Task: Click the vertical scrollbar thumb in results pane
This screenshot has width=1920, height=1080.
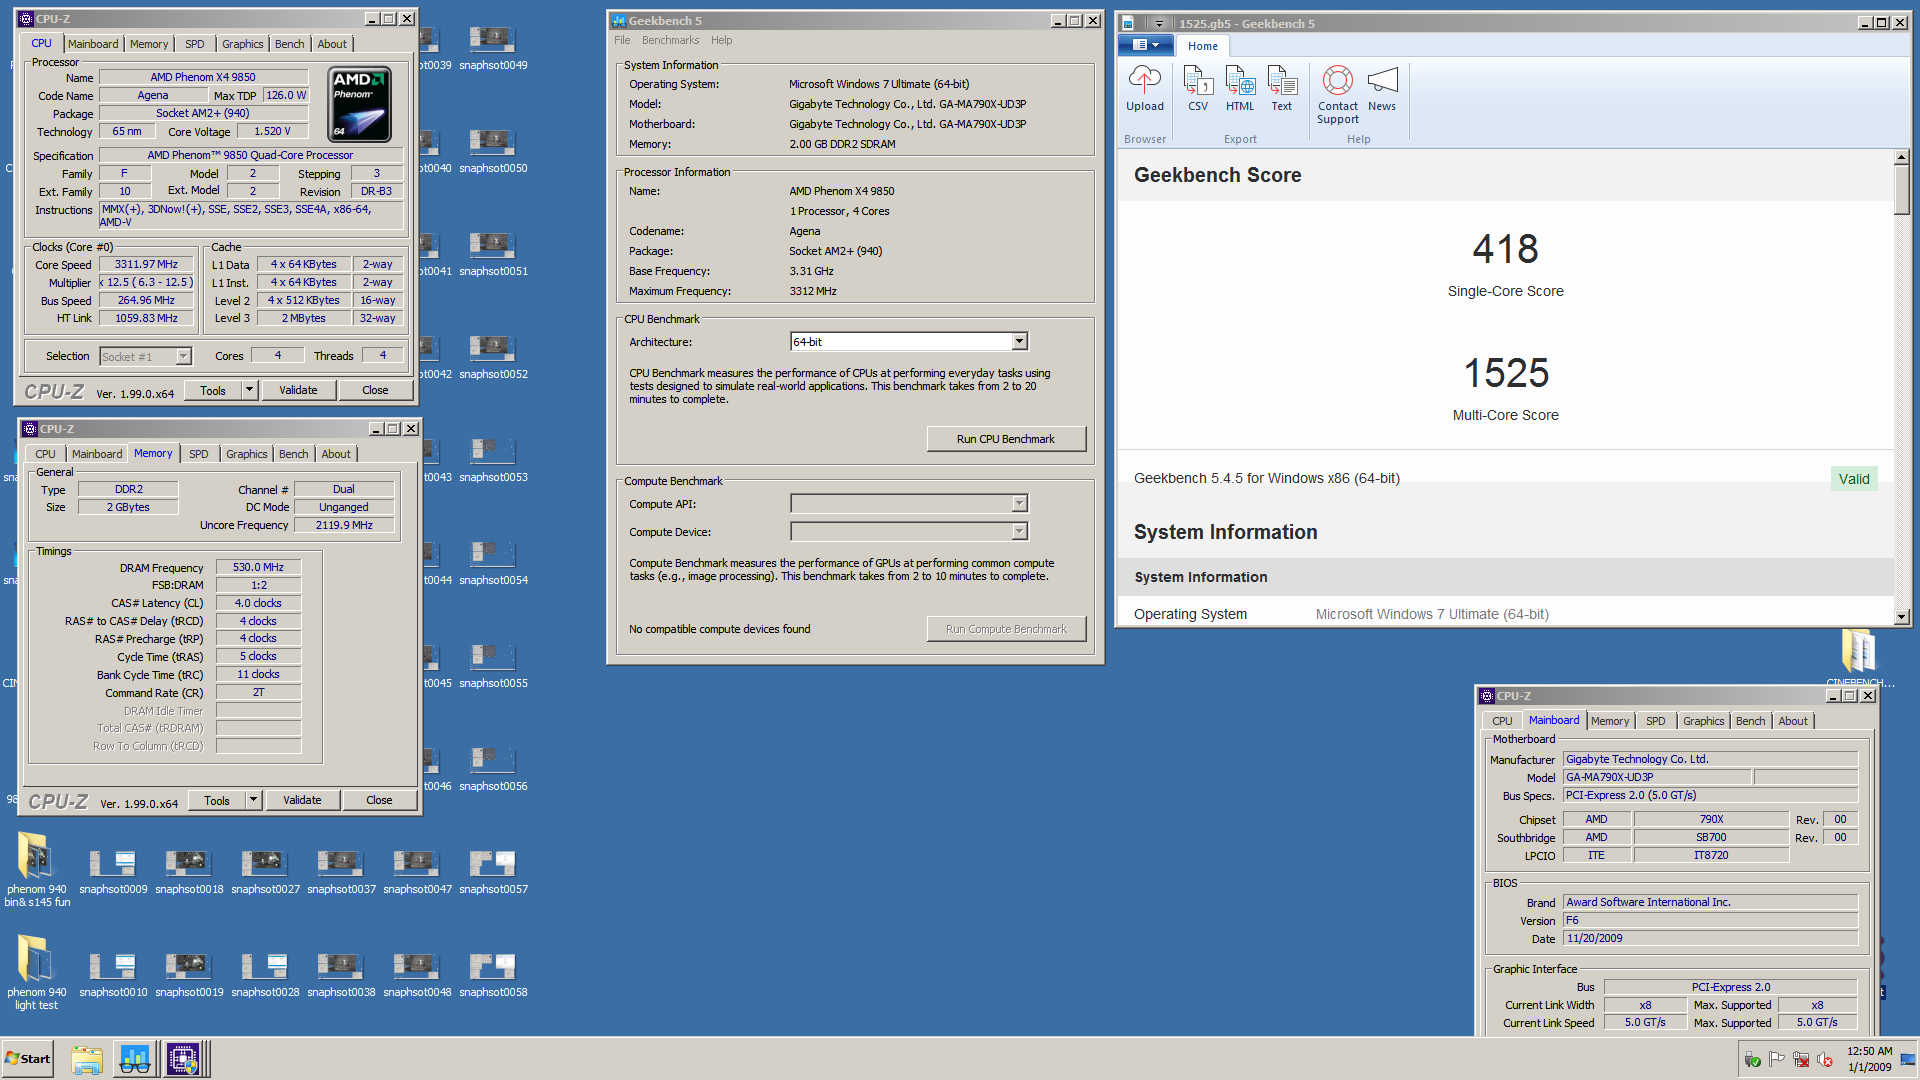Action: (x=1902, y=189)
